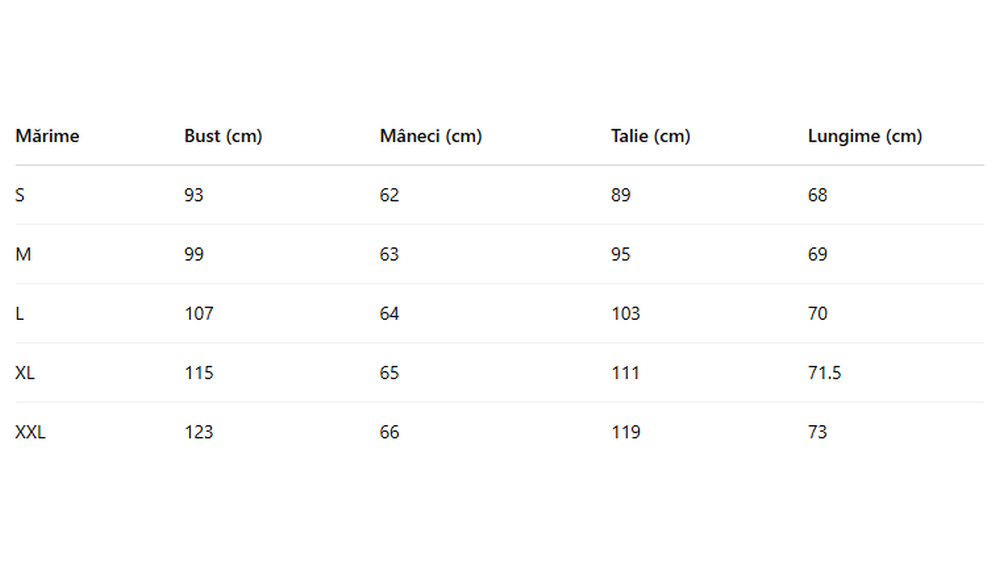Select the L size cell
Image resolution: width=1000 pixels, height=587 pixels.
(x=20, y=314)
